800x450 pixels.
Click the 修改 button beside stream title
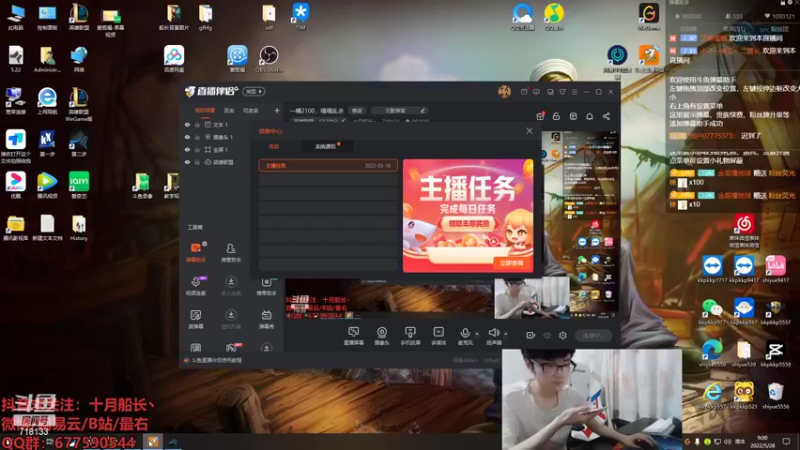(x=357, y=110)
